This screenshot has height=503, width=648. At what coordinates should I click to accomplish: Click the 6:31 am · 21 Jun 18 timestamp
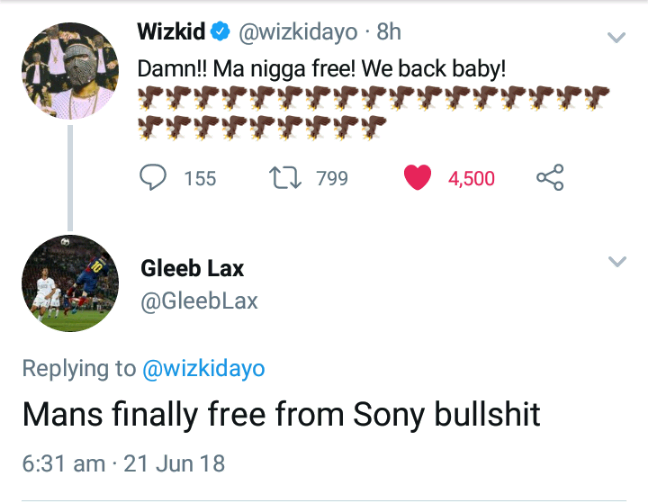pyautogui.click(x=123, y=463)
